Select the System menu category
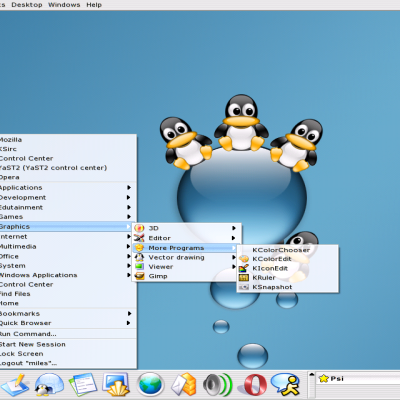 pos(66,266)
